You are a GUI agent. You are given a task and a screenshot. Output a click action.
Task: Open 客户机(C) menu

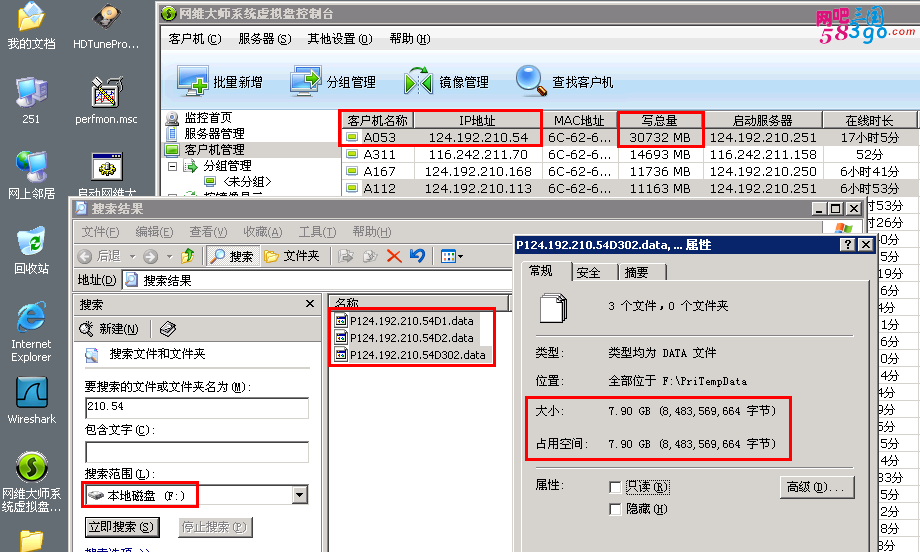(195, 39)
